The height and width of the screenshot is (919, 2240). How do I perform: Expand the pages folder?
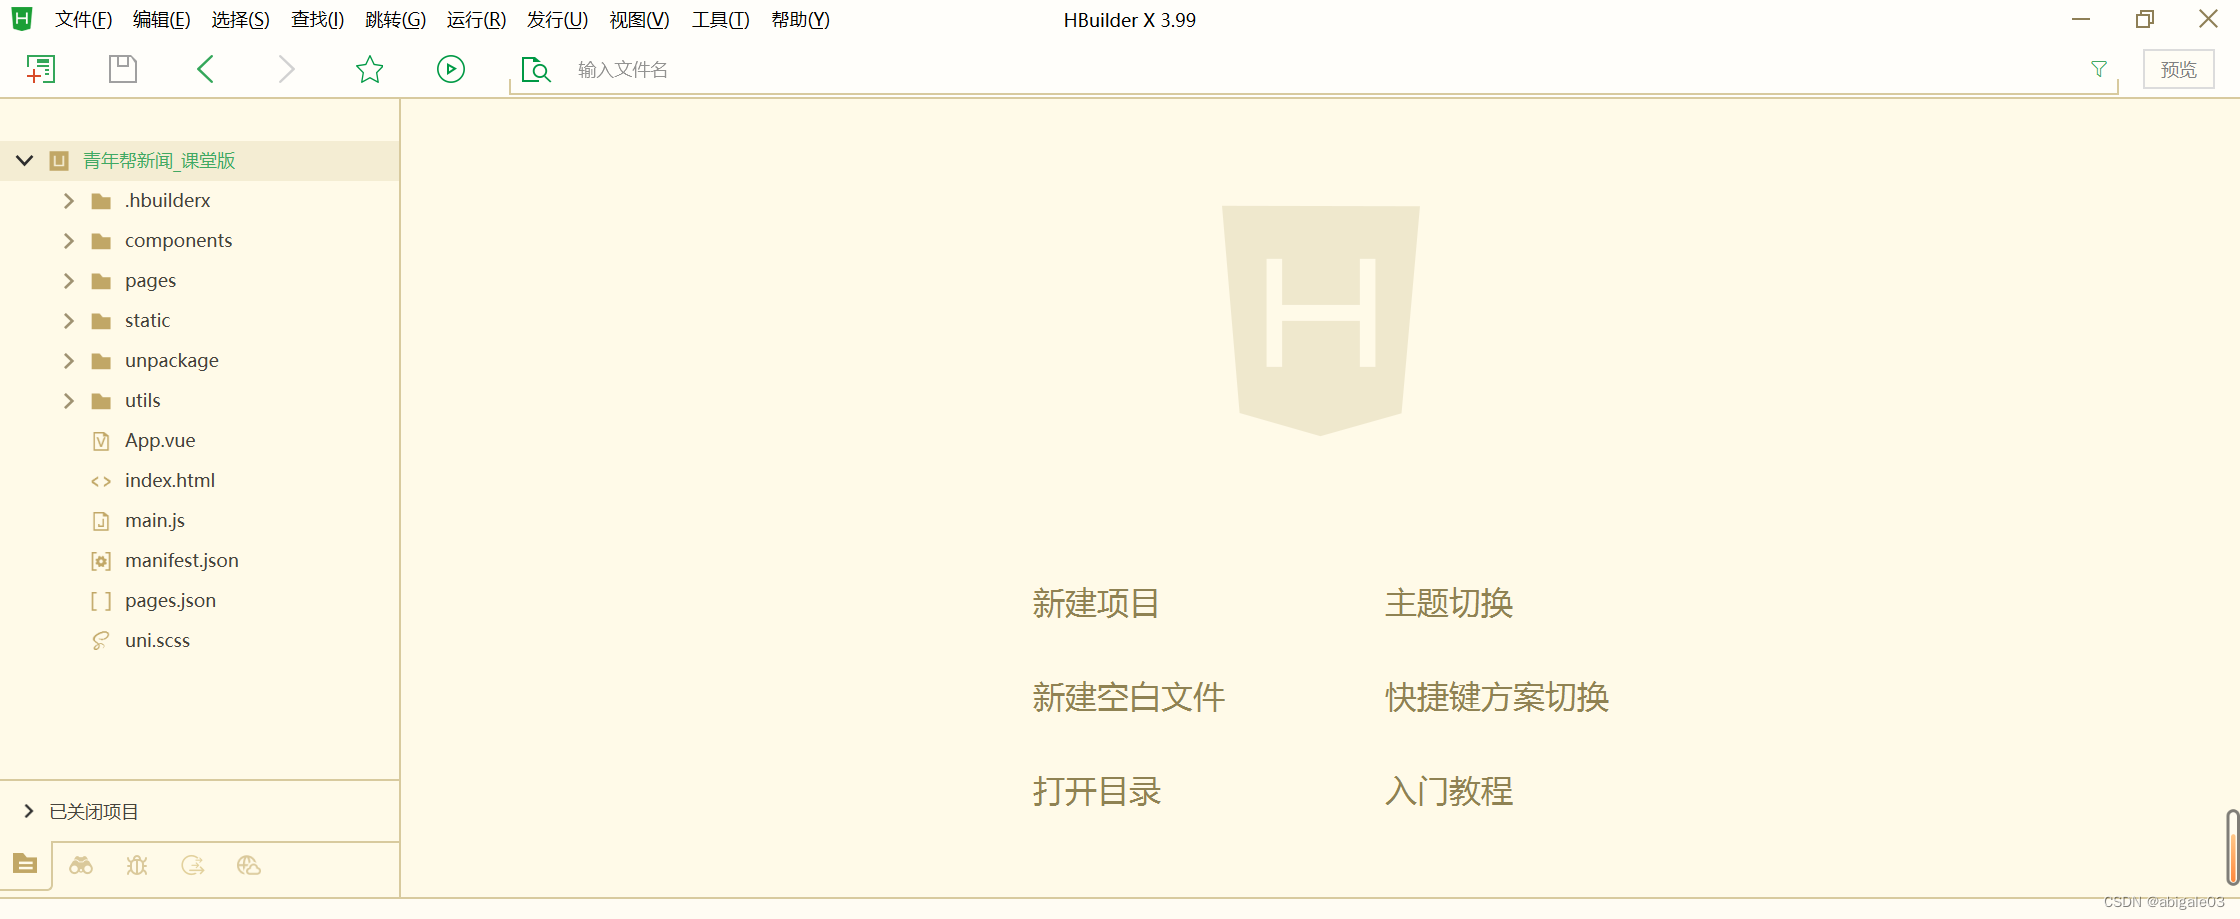pyautogui.click(x=68, y=280)
